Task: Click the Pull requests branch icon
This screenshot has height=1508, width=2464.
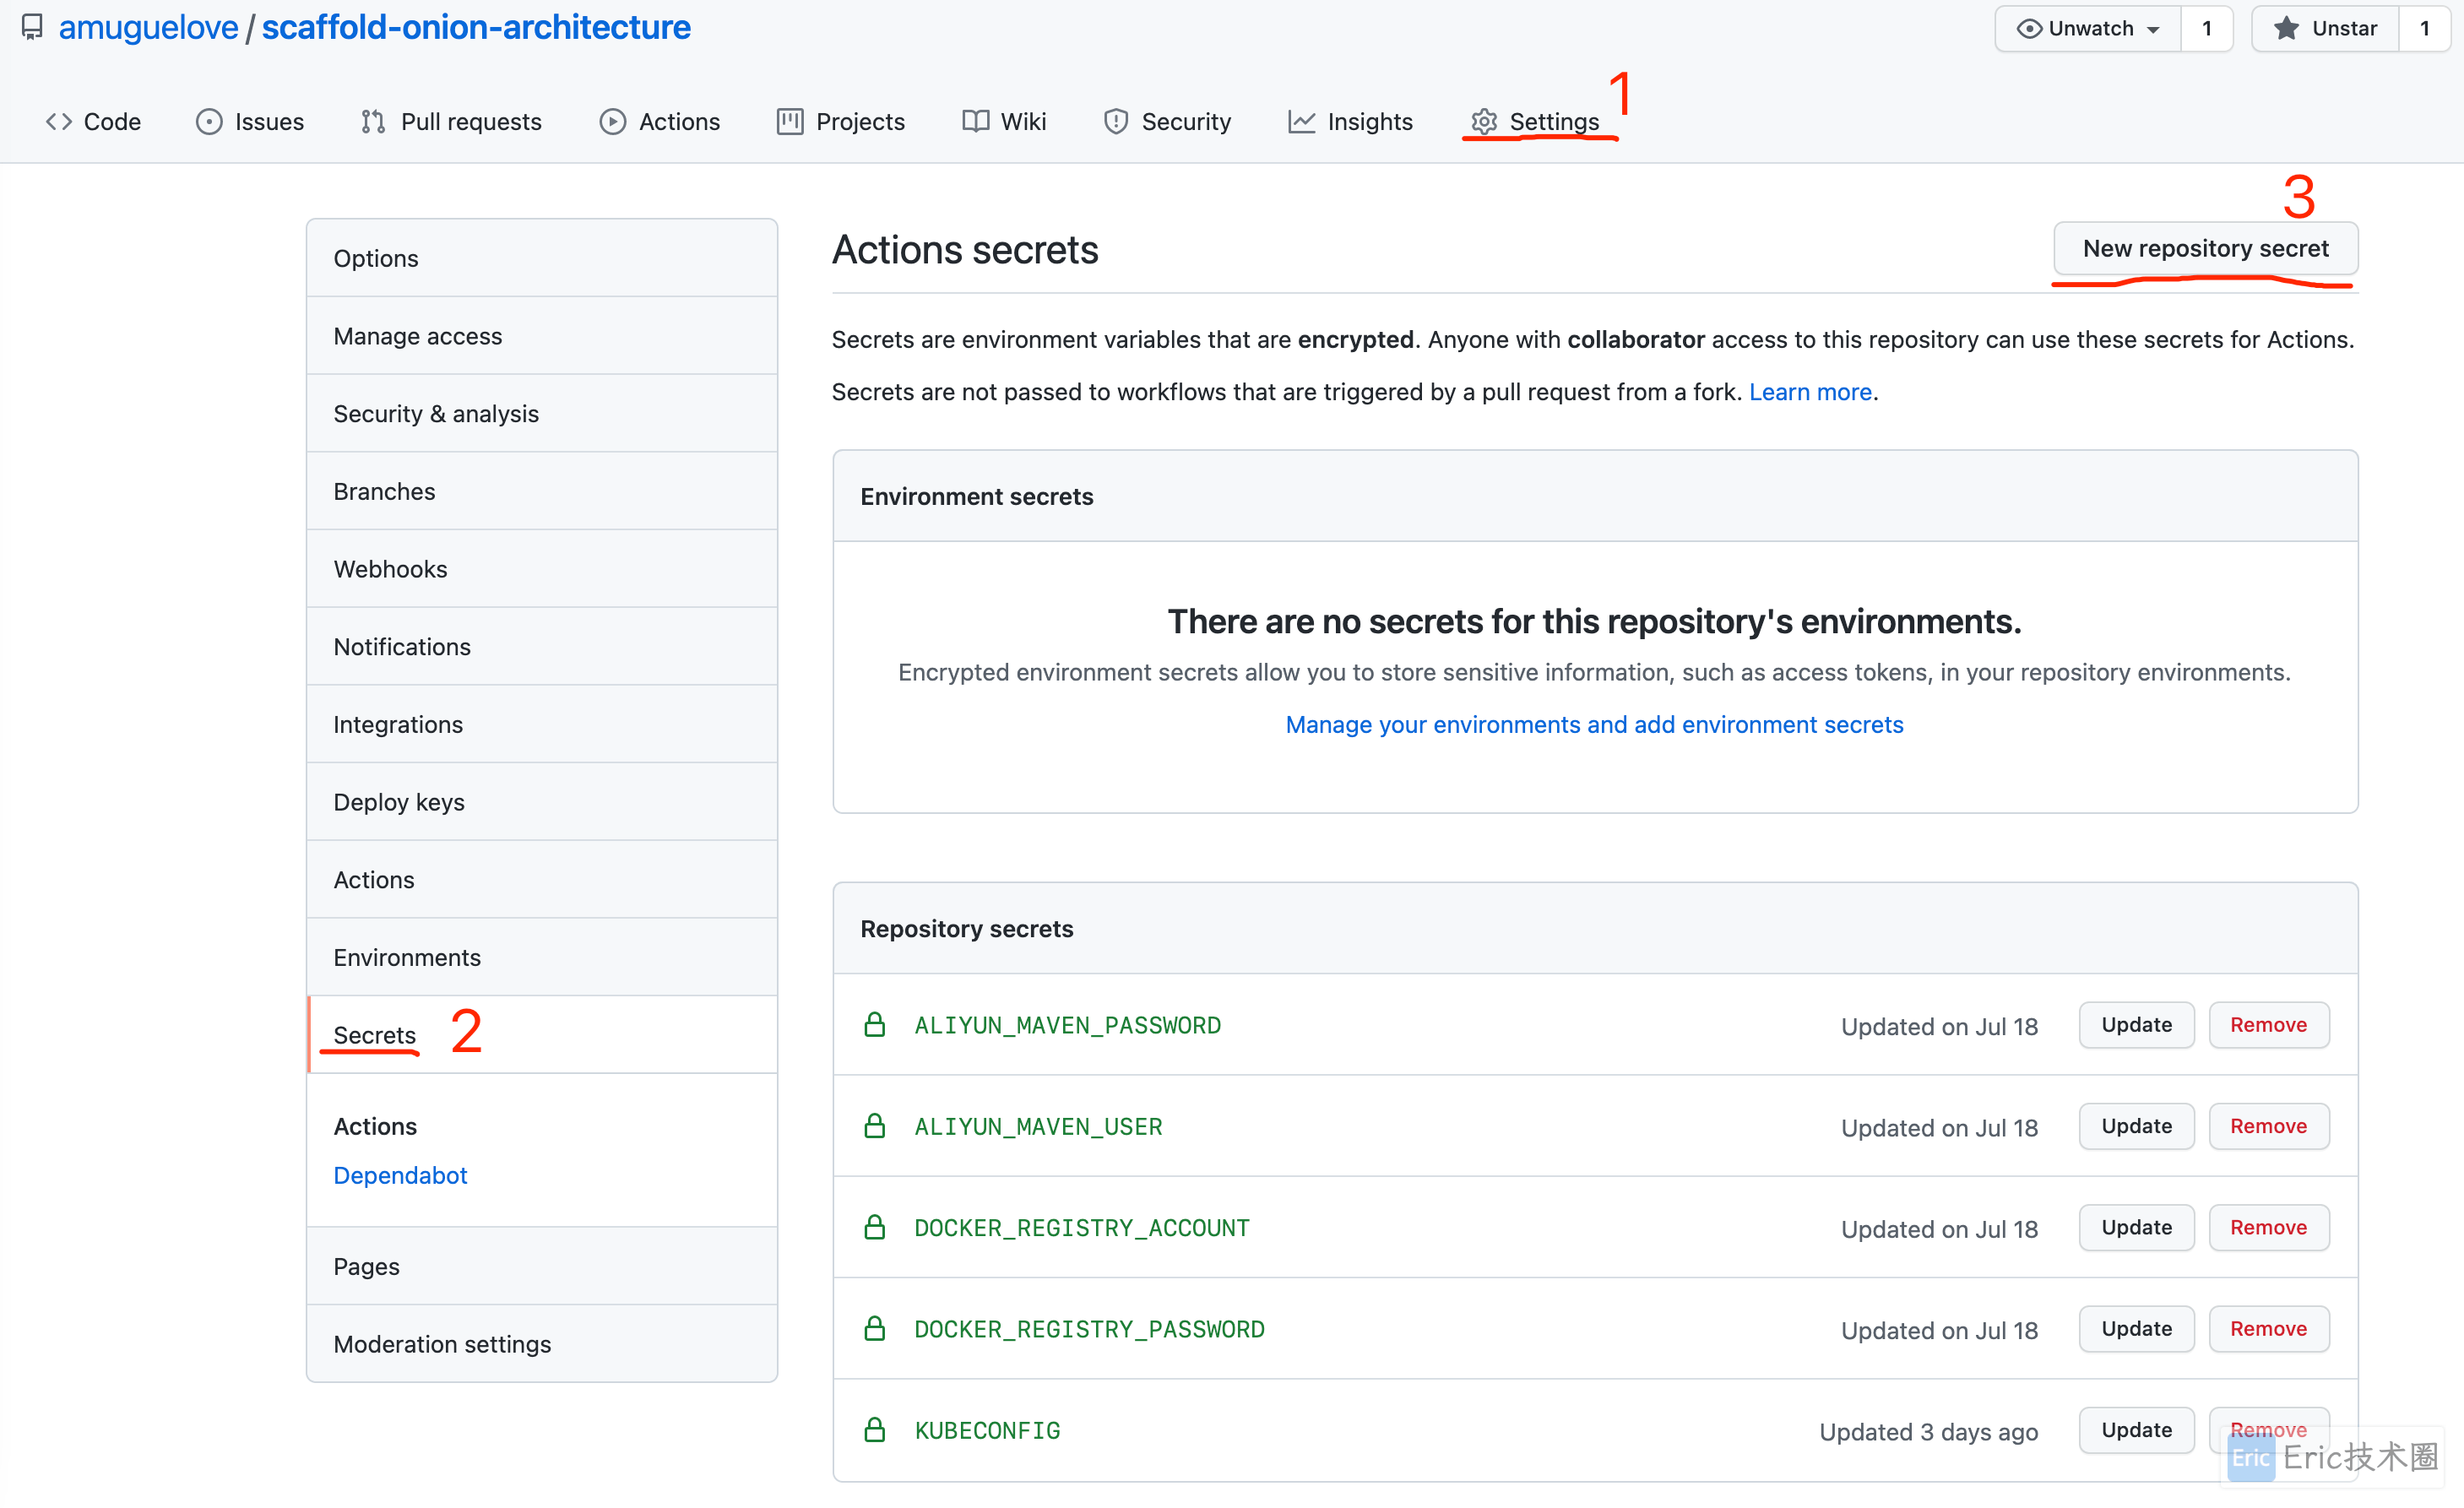Action: 373,122
